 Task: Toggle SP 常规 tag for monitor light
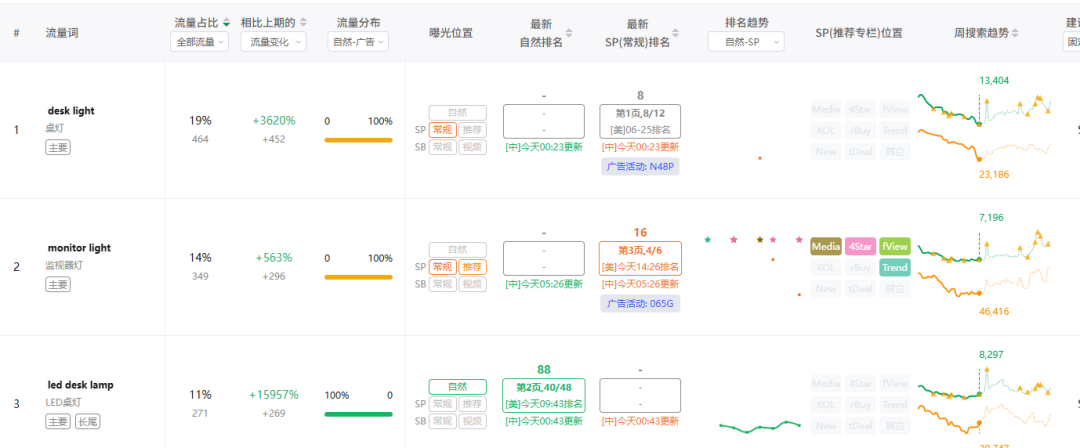(442, 267)
